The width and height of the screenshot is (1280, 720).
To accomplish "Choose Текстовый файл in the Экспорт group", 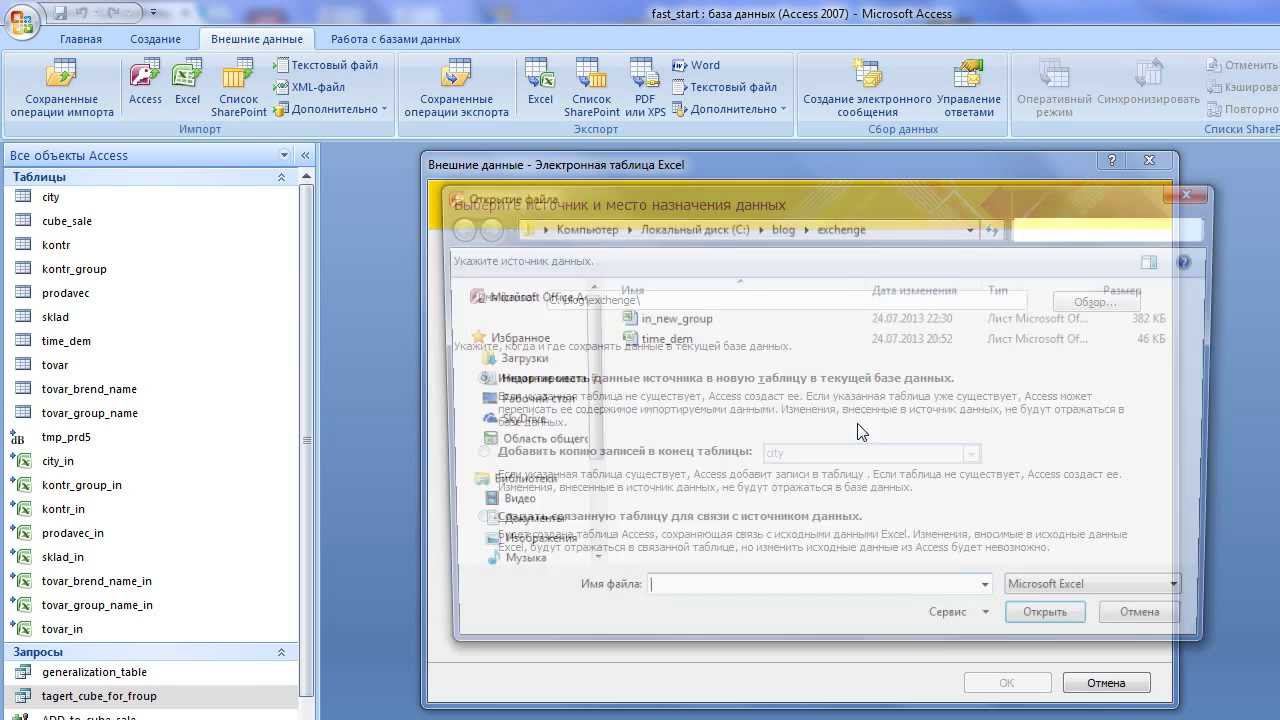I will coord(725,87).
